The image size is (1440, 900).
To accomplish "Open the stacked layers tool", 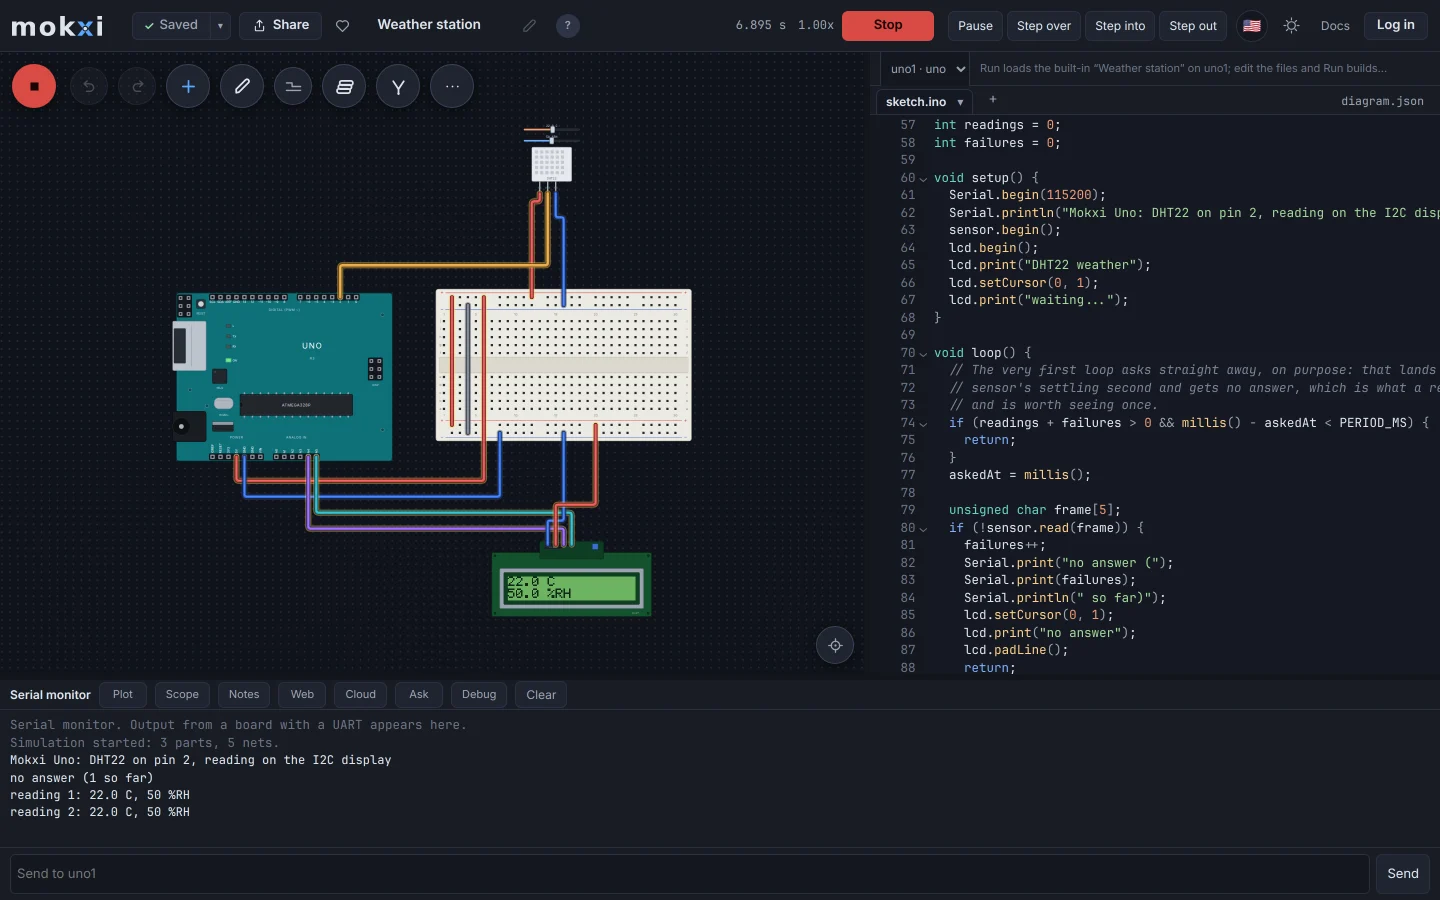I will tap(344, 86).
